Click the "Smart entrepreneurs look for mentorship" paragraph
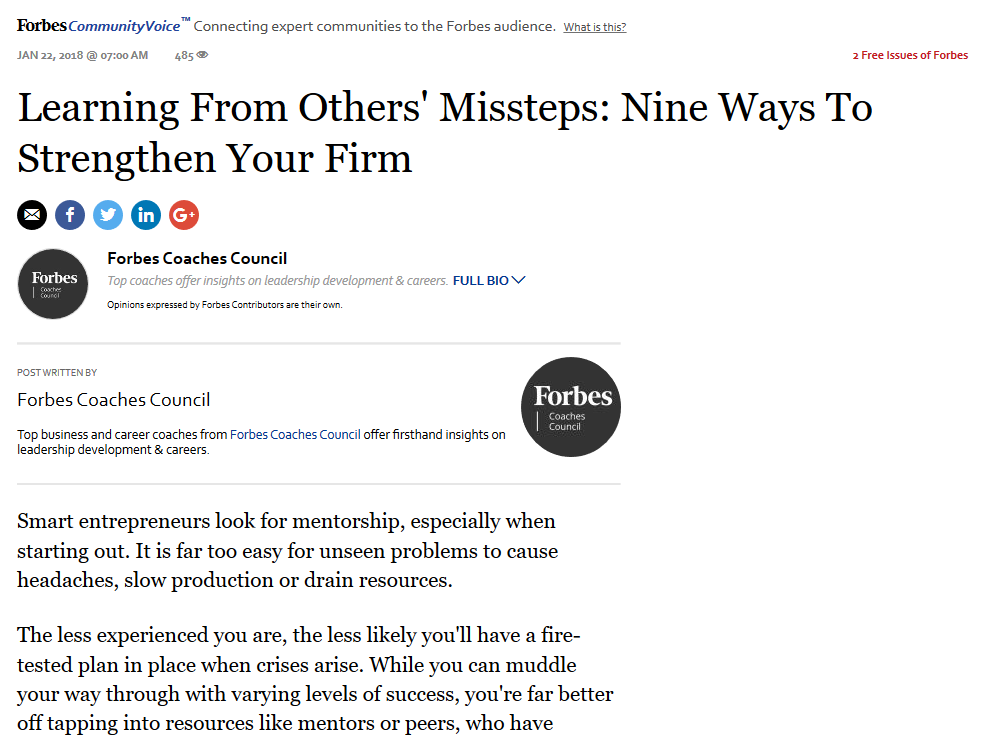 click(287, 550)
